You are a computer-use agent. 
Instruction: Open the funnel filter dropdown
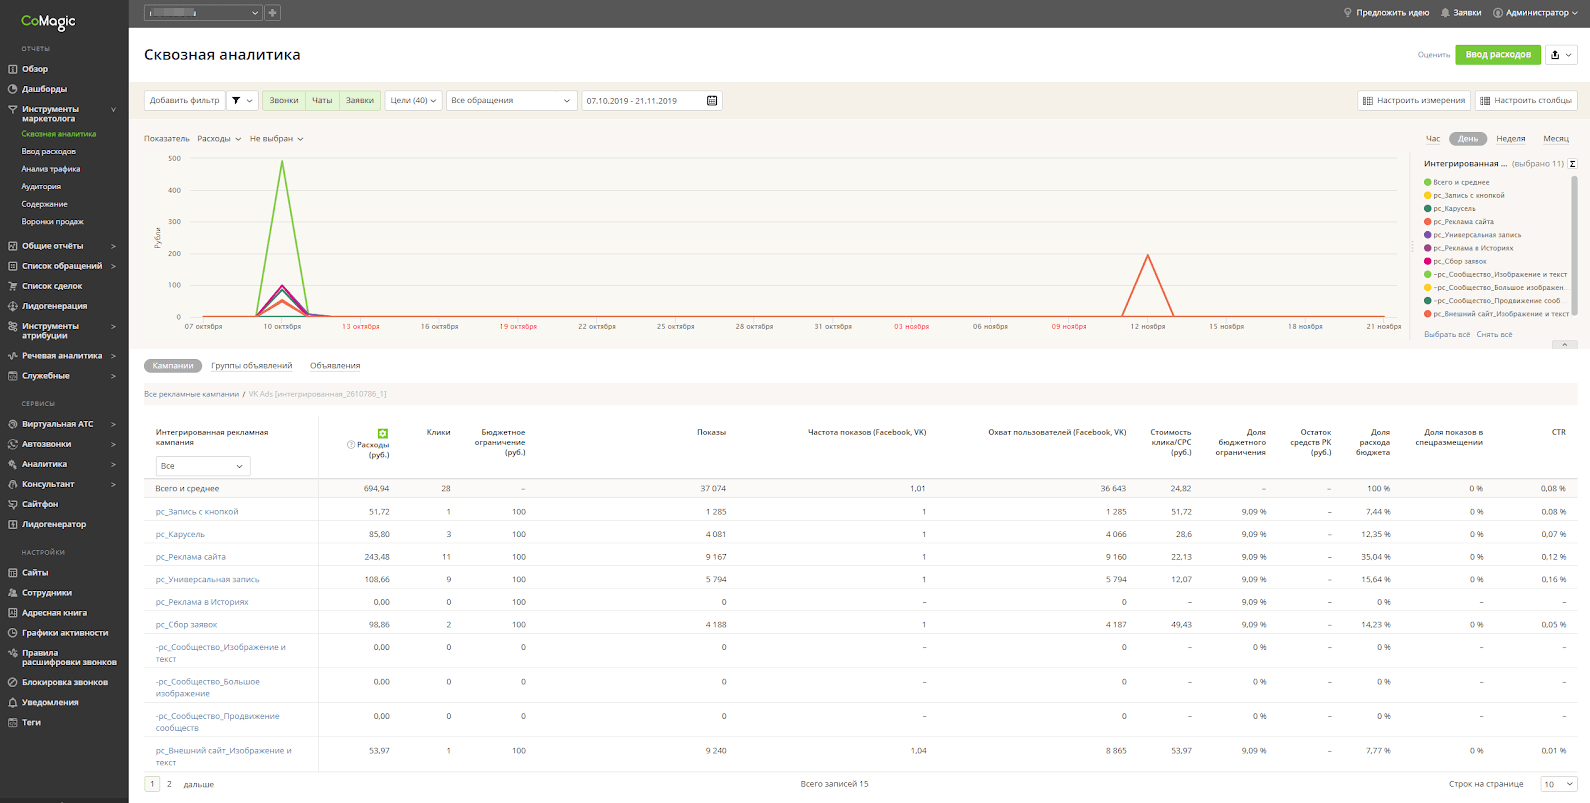(x=241, y=100)
